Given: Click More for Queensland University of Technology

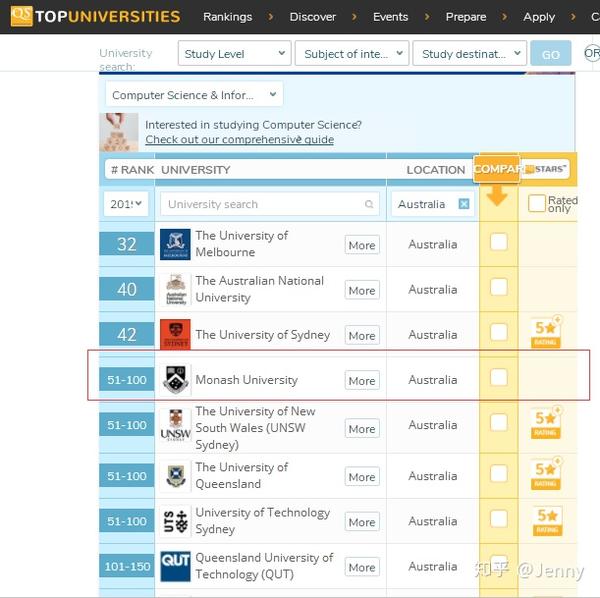Looking at the screenshot, I should coord(362,567).
